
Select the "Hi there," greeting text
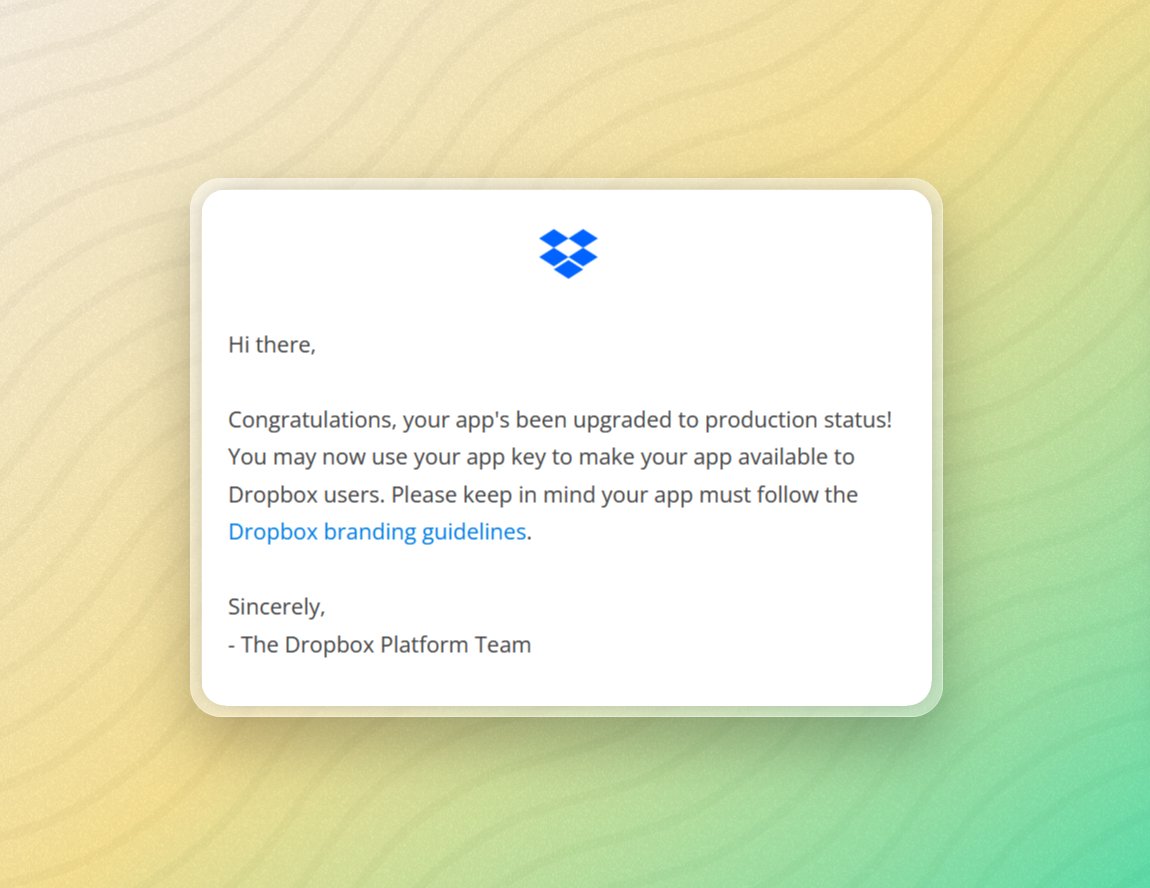272,345
